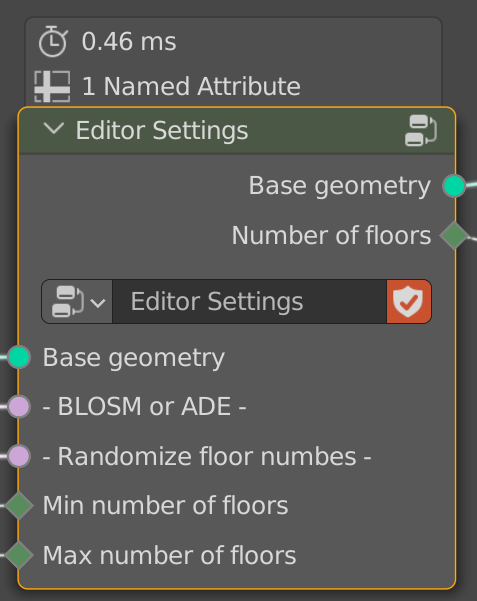Open the node tree browse dropdown
Image resolution: width=477 pixels, height=601 pixels.
pos(77,302)
